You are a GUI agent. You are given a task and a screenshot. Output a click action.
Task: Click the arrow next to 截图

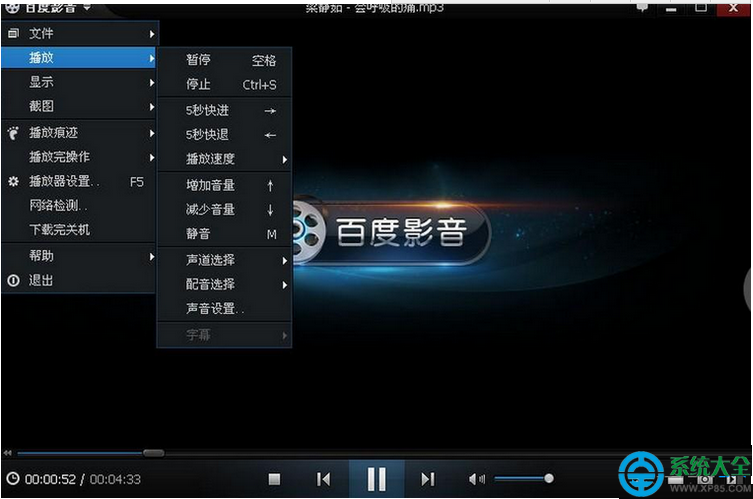pos(152,107)
